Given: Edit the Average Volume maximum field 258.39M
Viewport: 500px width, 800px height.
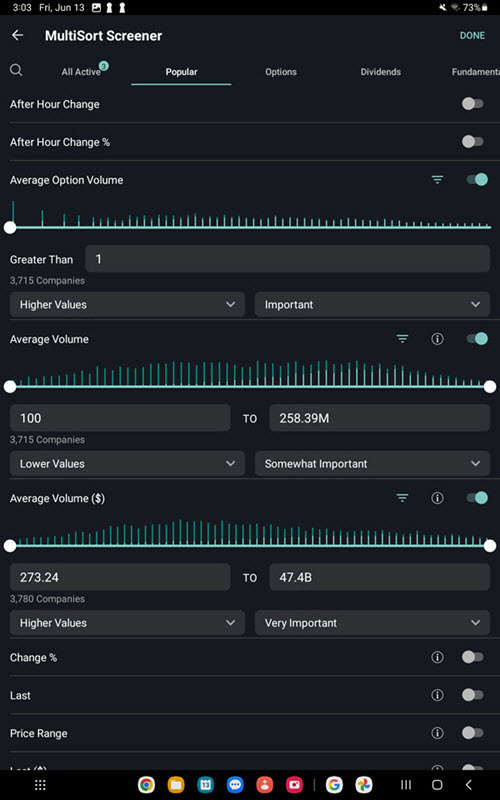Looking at the screenshot, I should [x=380, y=418].
